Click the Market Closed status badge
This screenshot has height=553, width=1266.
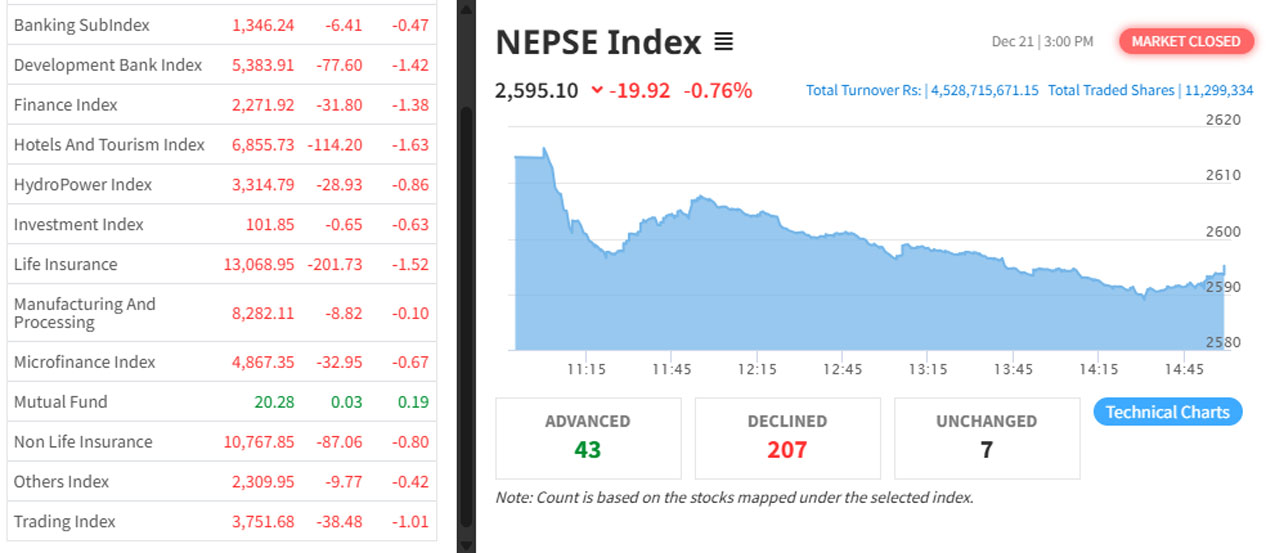1186,41
